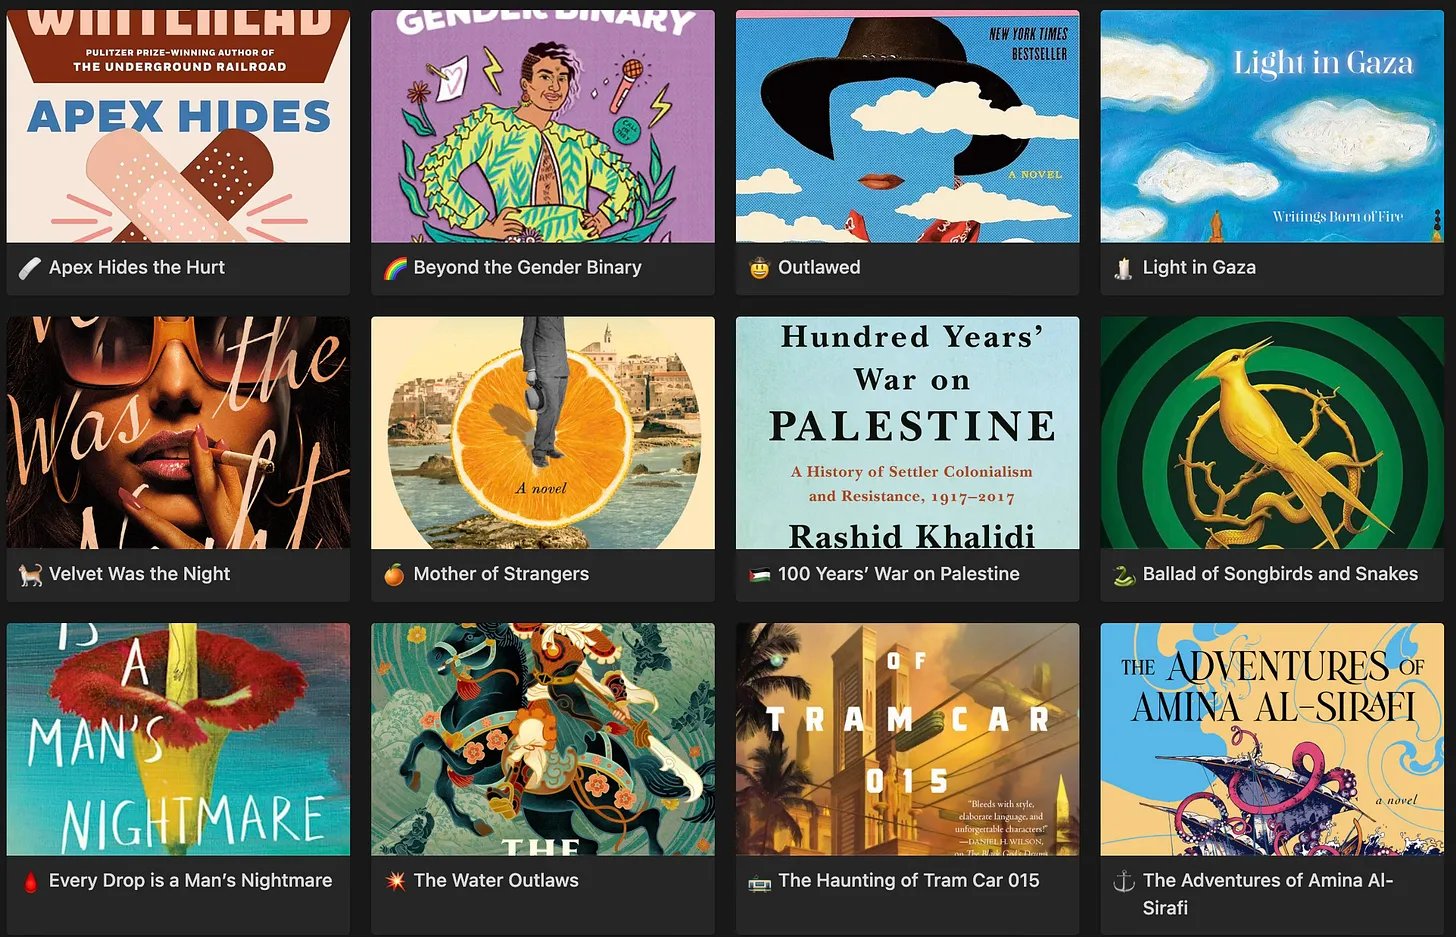Screen dimensions: 1456x937
Task: Click the cowboy face icon beside Outlawed
Action: pos(760,268)
